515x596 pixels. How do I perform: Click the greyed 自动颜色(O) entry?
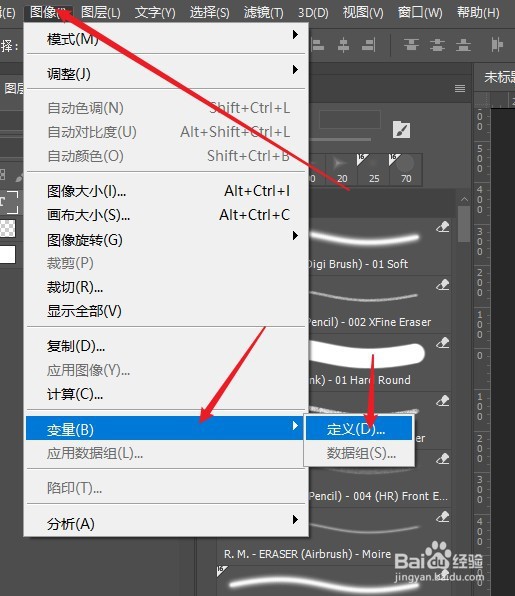[x=167, y=156]
